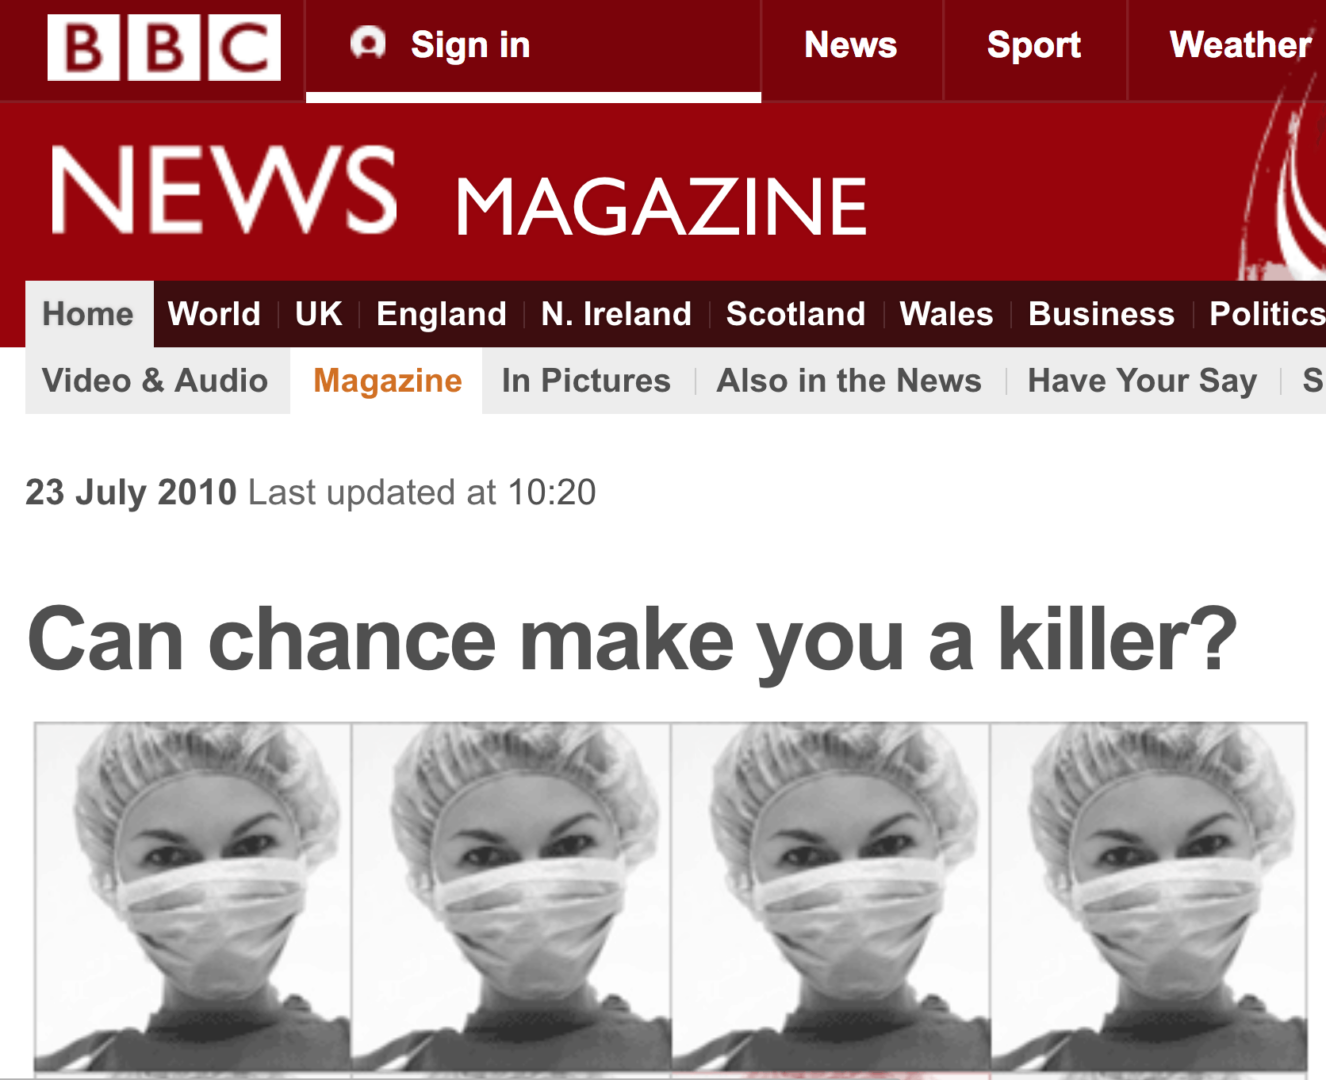Open the Weather section
Image resolution: width=1326 pixels, height=1080 pixels.
point(1240,45)
